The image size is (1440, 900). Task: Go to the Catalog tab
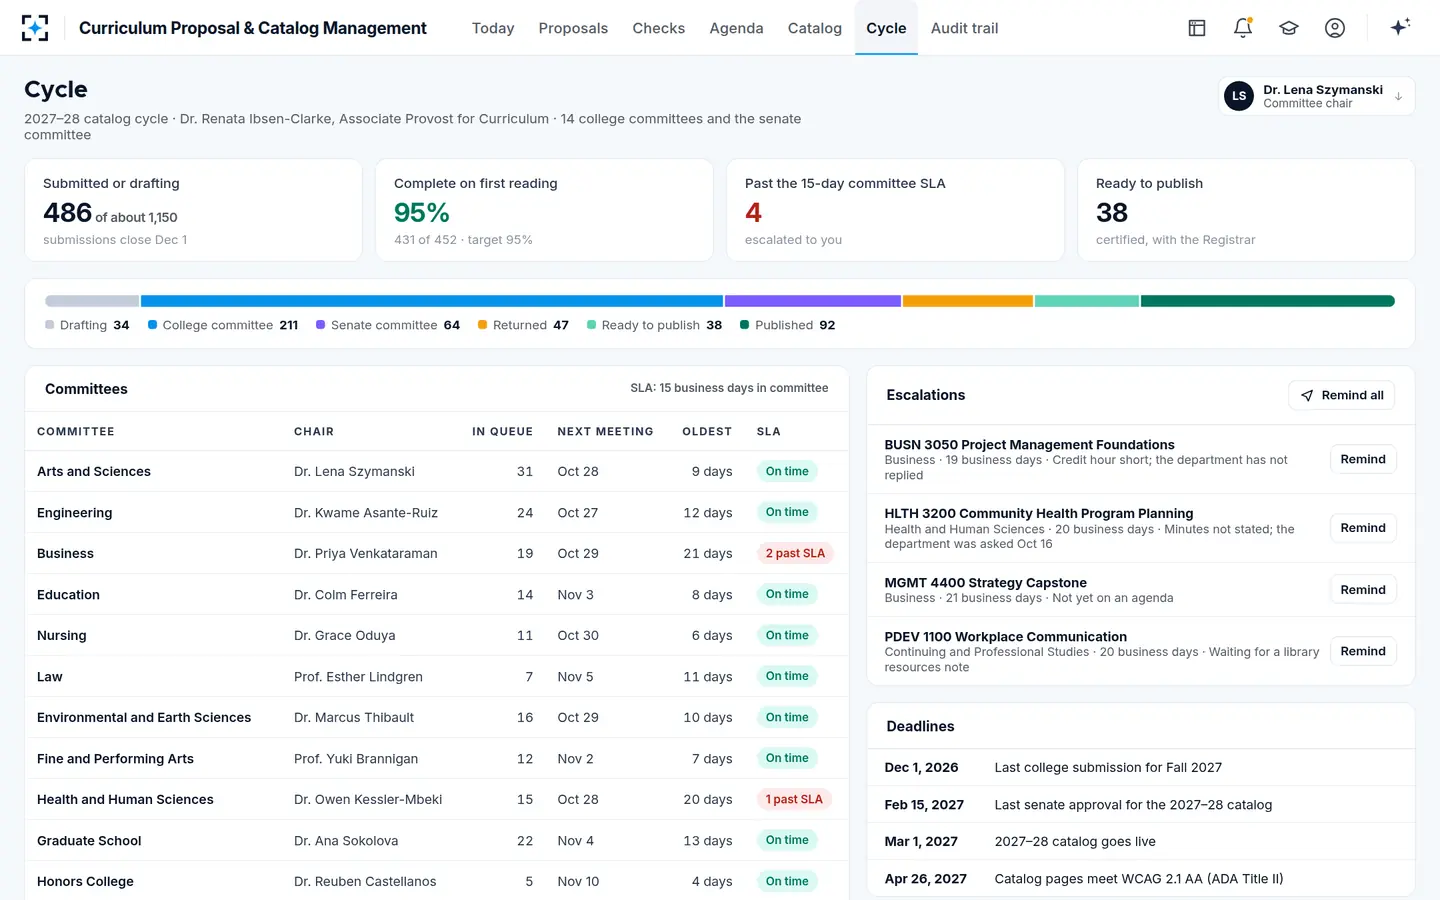815,28
